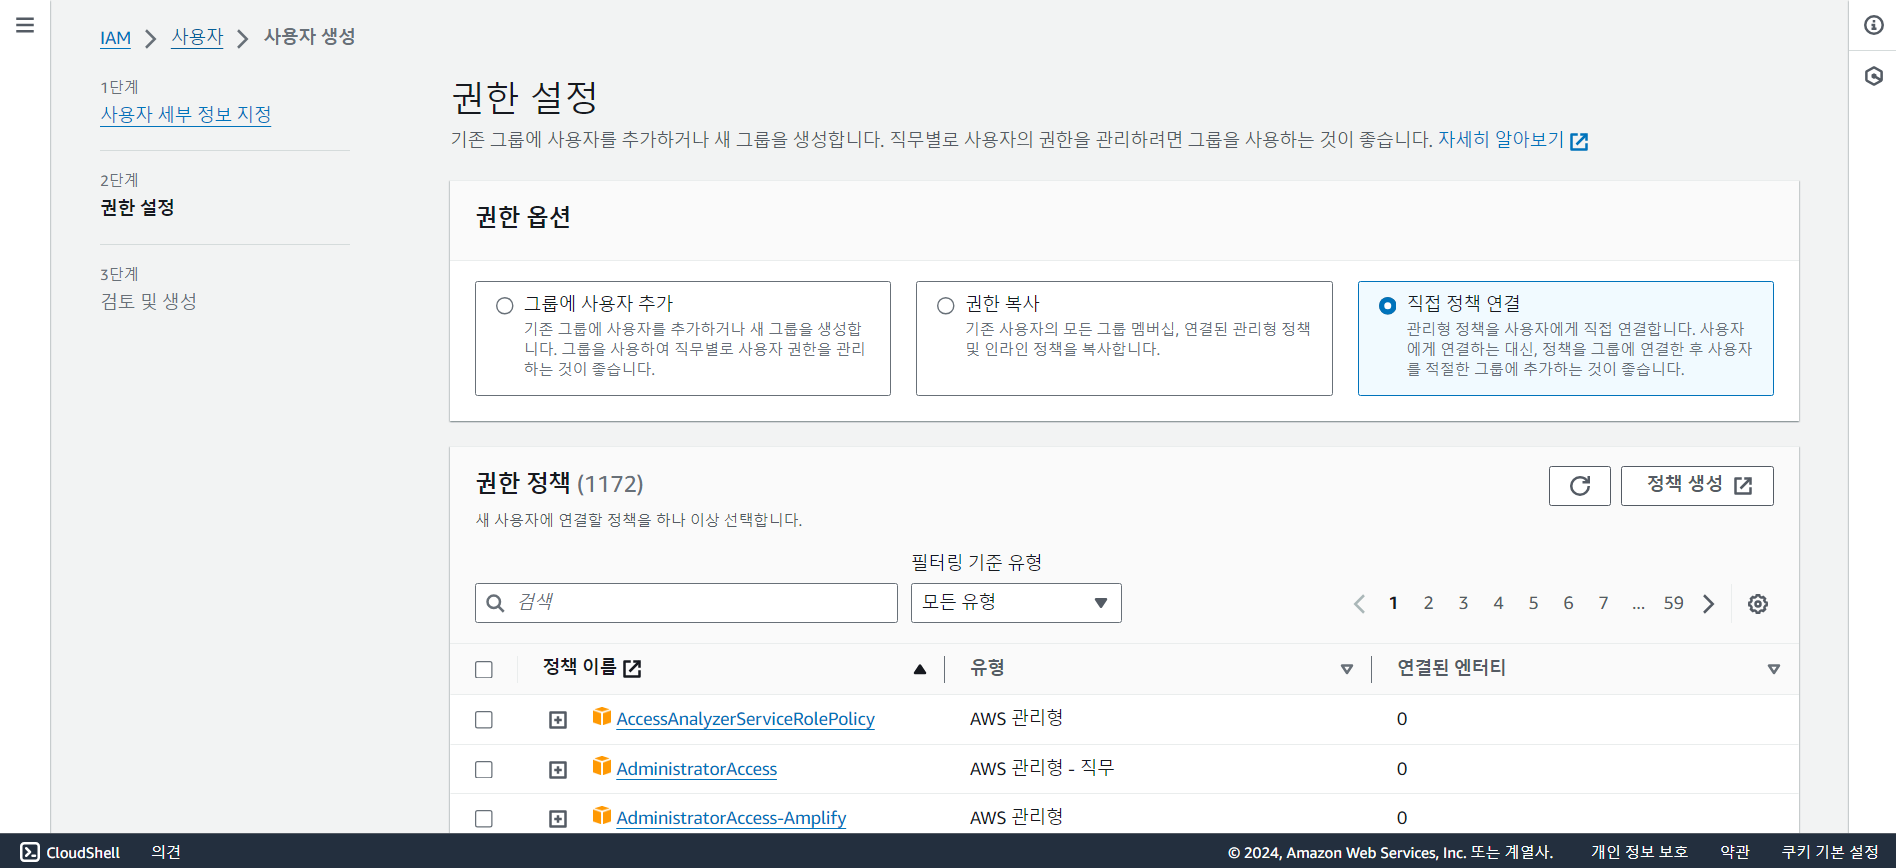
Task: Open 자세히 알아보기 link
Action: pos(1501,140)
